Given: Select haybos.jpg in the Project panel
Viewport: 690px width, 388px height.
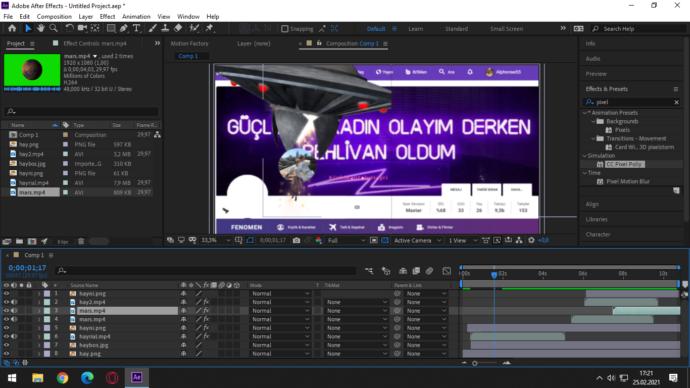Looking at the screenshot, I should pos(32,164).
